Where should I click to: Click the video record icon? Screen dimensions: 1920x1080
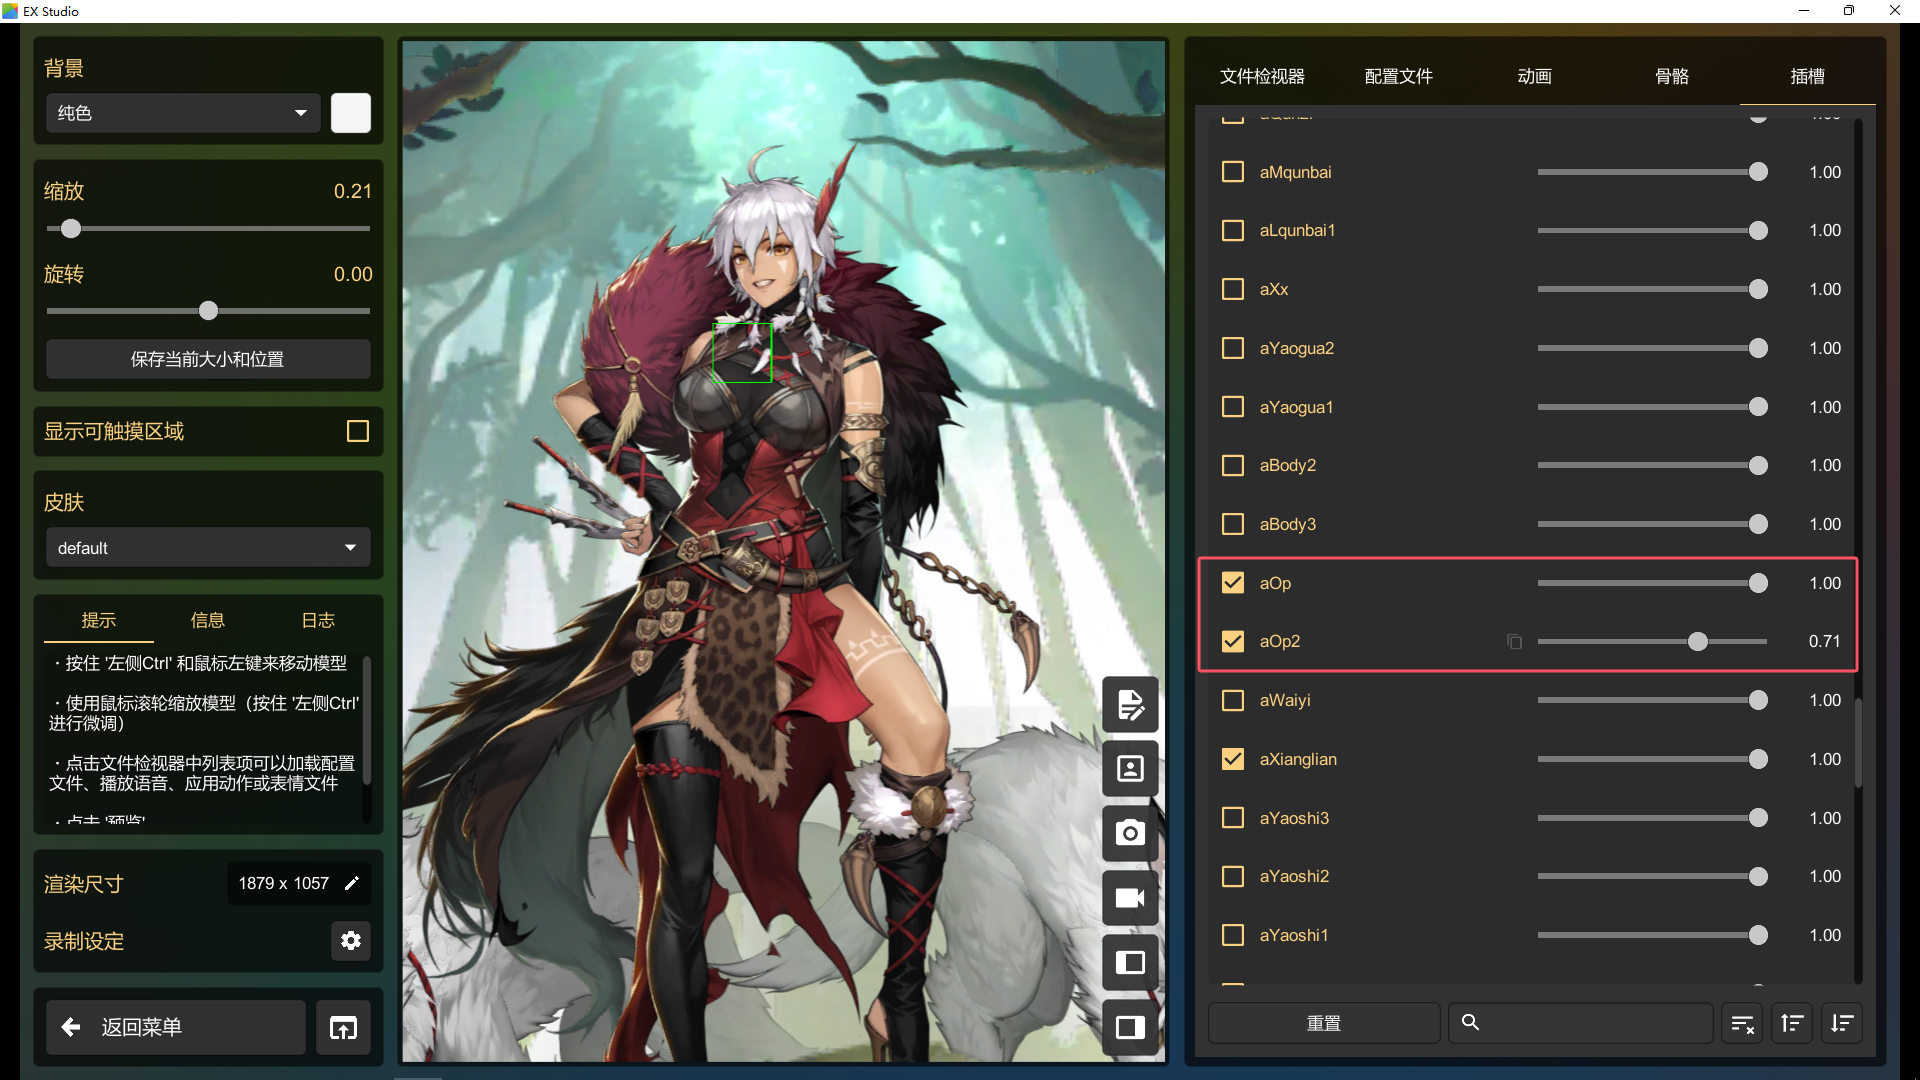pyautogui.click(x=1130, y=898)
